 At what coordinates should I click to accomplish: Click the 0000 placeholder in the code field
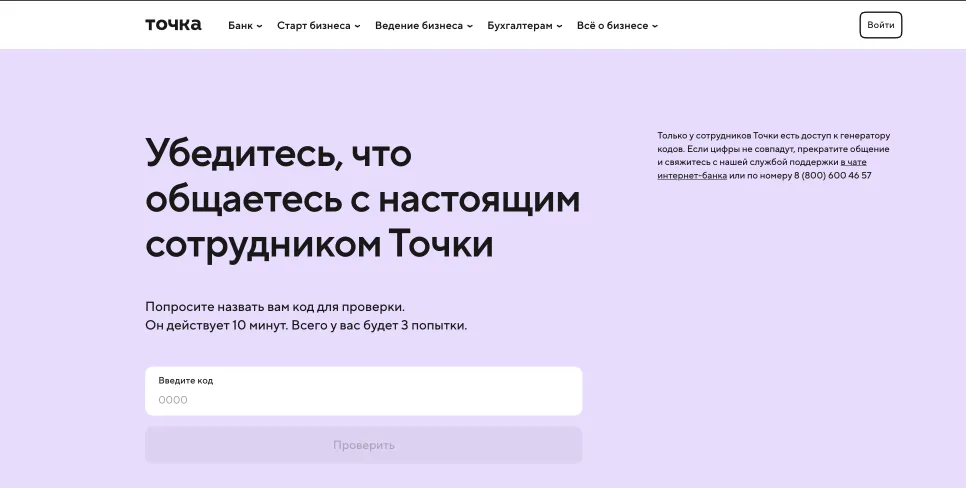(x=173, y=400)
